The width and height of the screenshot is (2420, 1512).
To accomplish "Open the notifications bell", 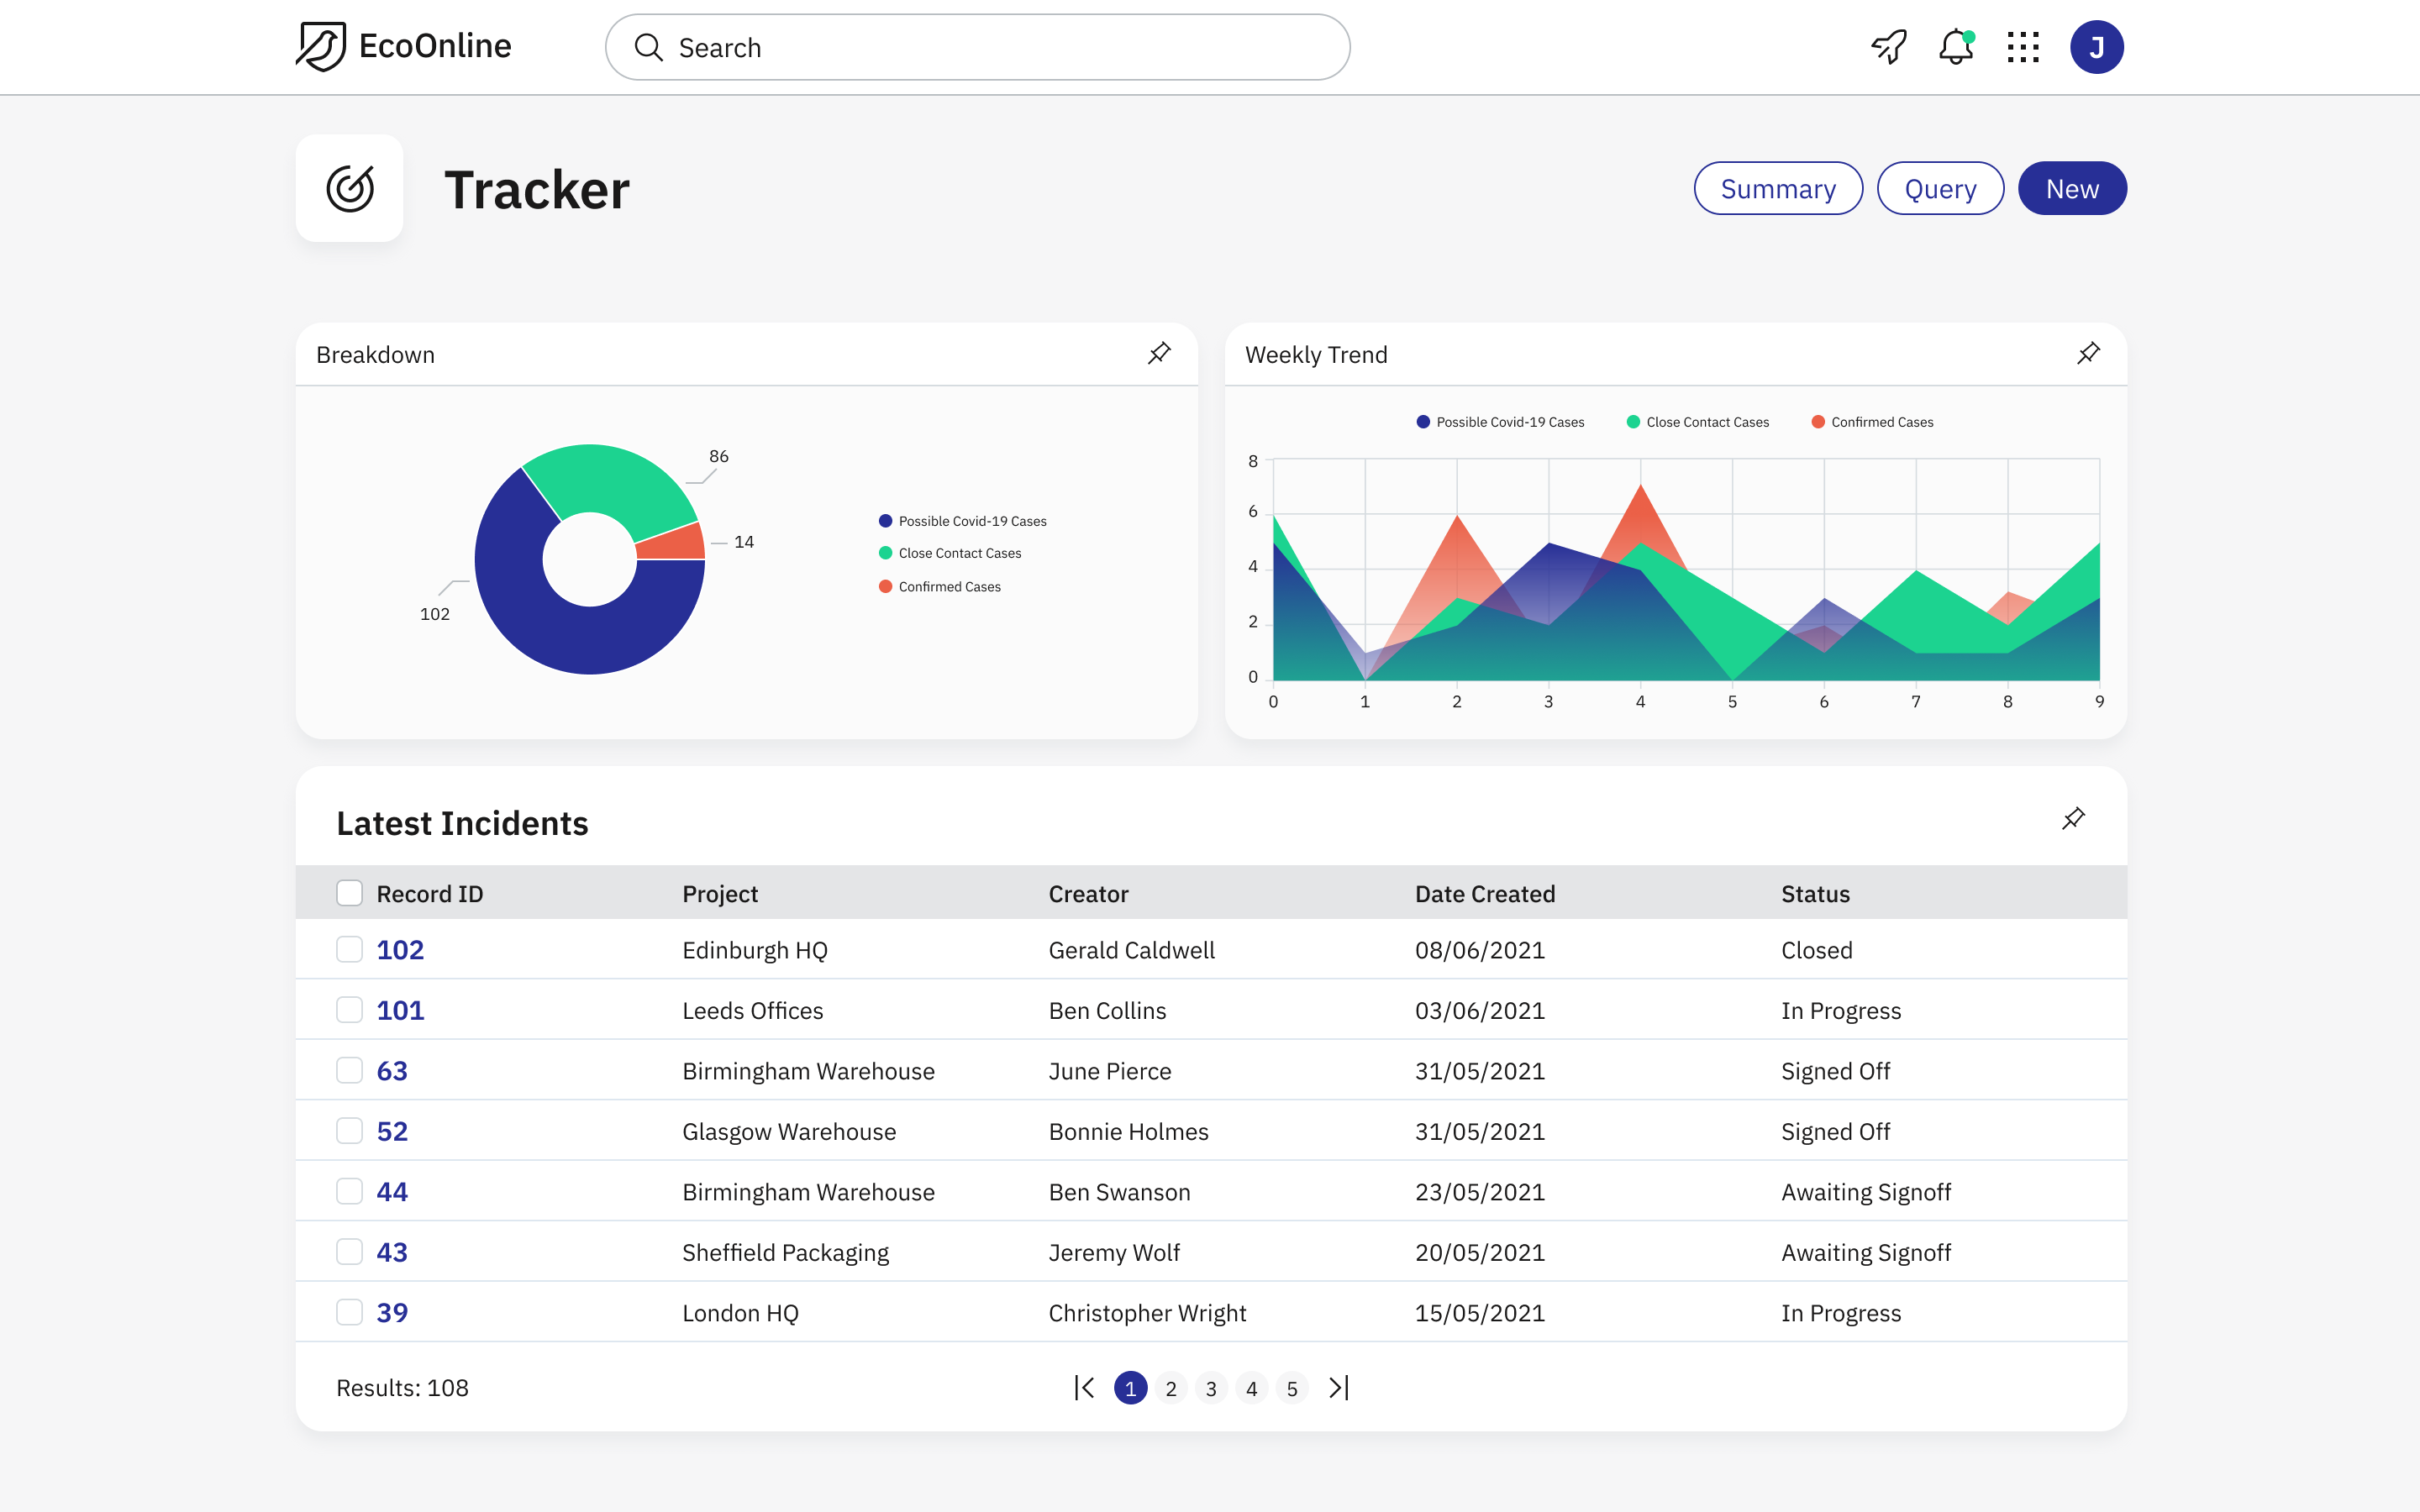I will [1955, 47].
